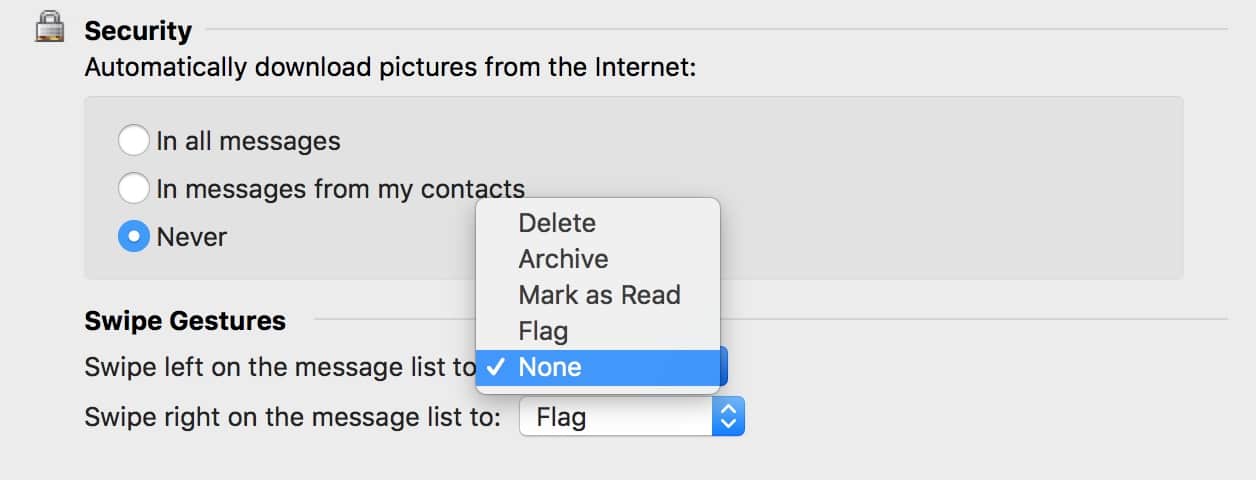Screen dimensions: 1256x480
Task: Click the blue arrows on swipe right dropdown
Action: [x=728, y=417]
